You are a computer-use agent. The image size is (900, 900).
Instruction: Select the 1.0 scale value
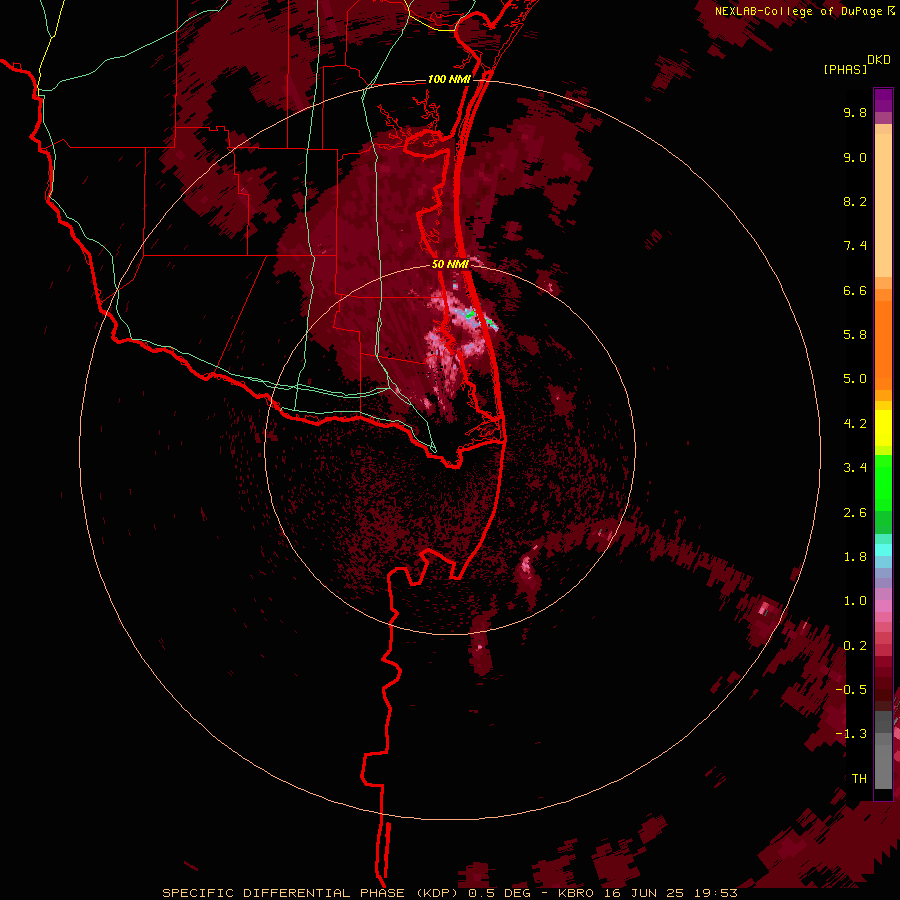855,601
